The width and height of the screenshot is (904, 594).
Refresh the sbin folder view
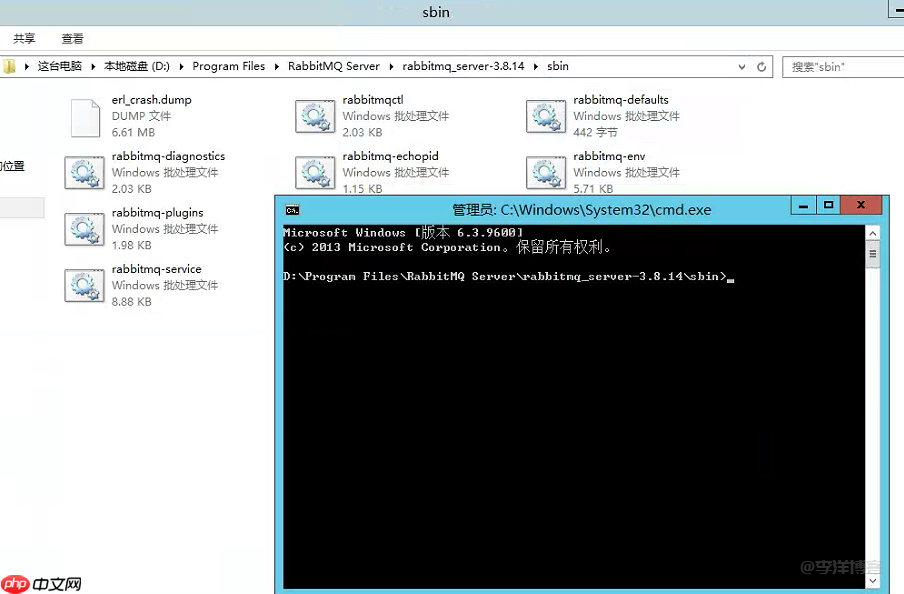[x=761, y=66]
